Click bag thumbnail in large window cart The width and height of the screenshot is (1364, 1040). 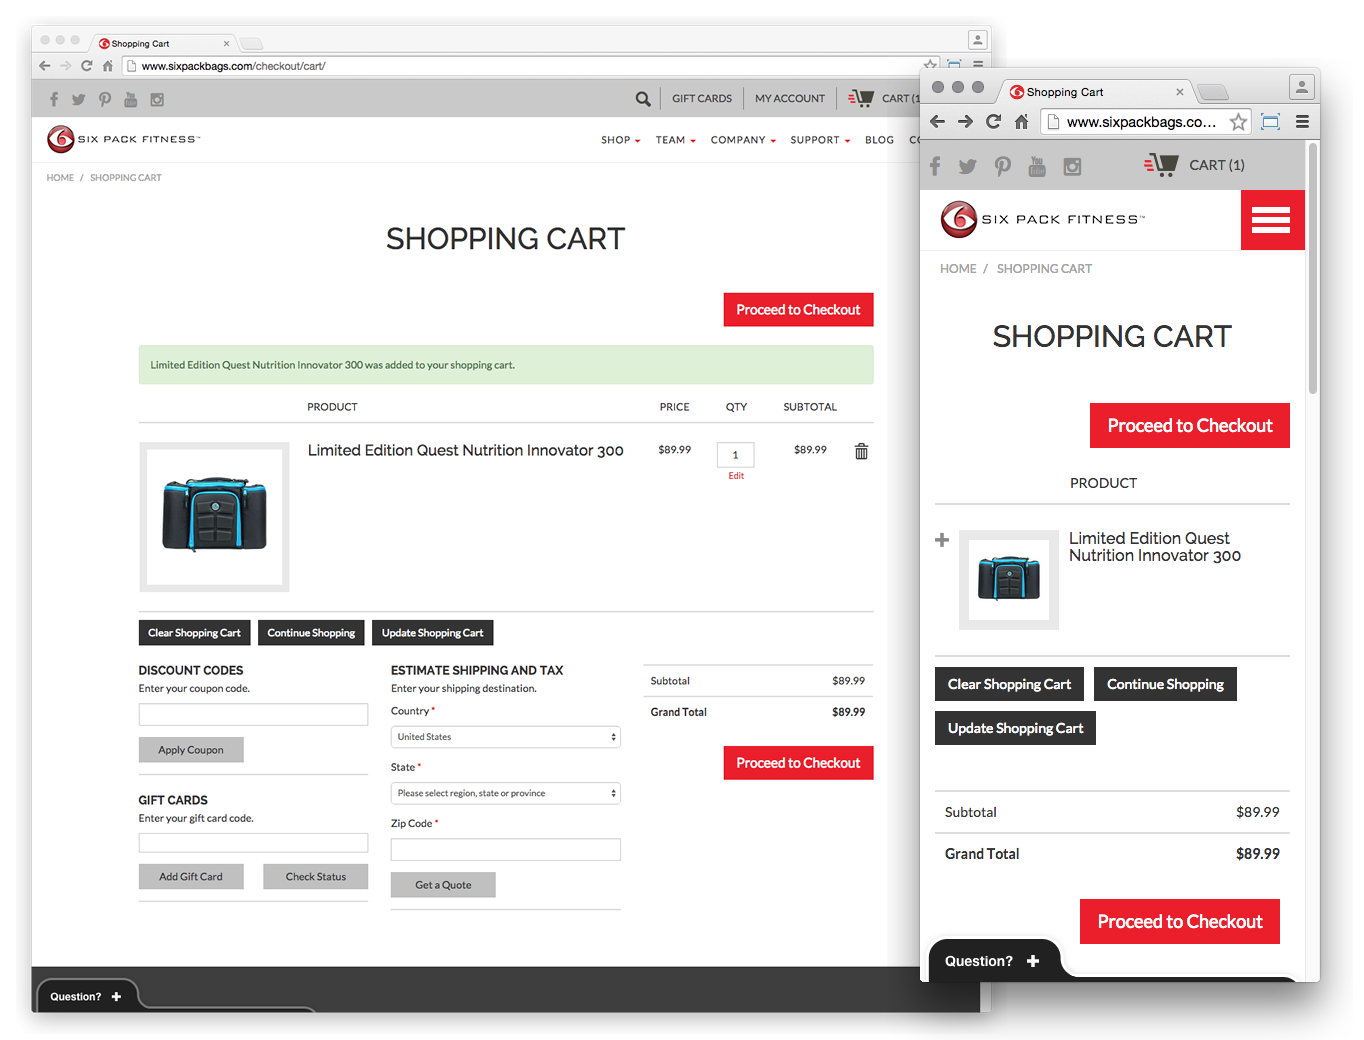point(214,516)
